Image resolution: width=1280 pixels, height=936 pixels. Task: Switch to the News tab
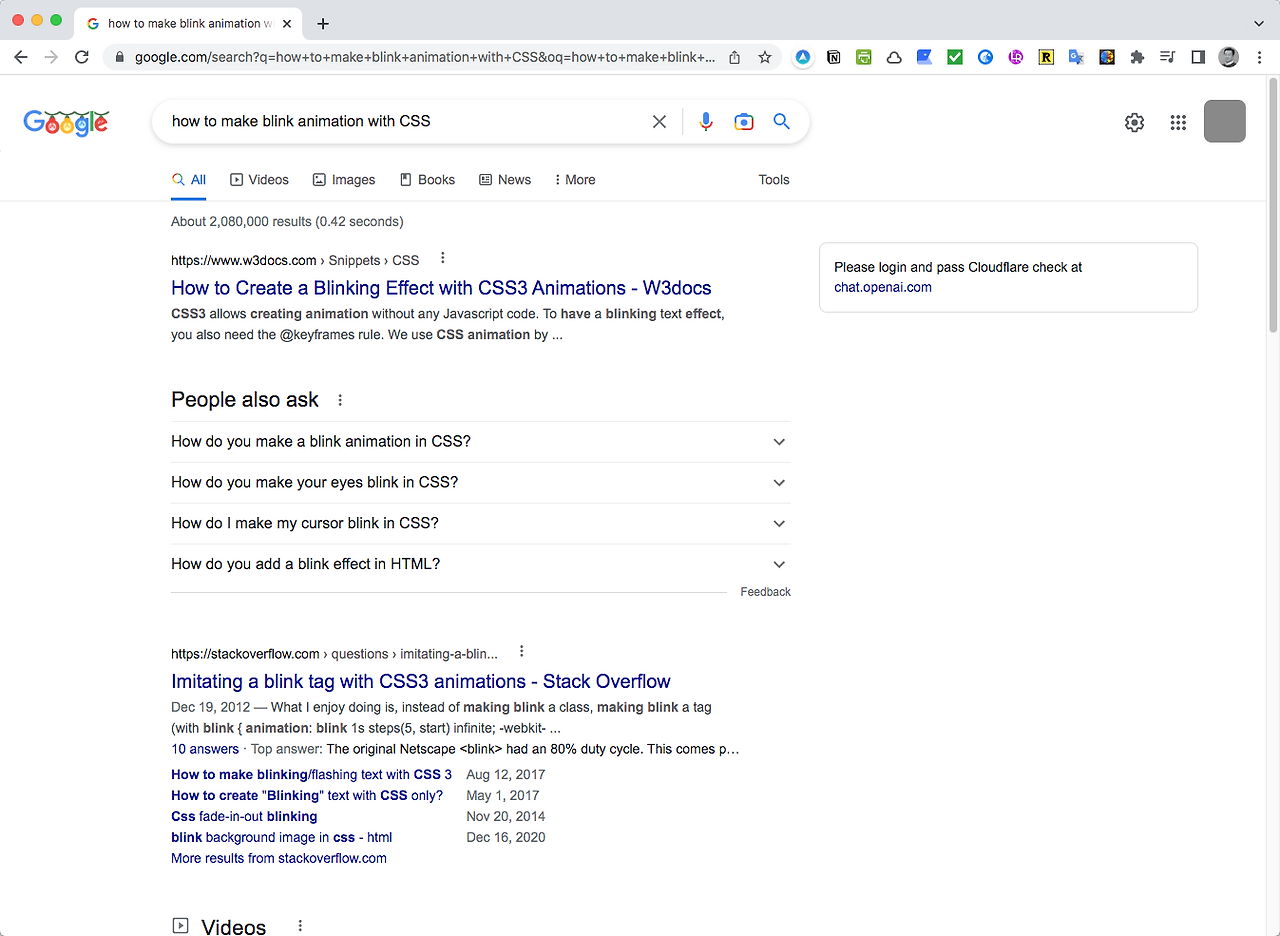tap(505, 180)
